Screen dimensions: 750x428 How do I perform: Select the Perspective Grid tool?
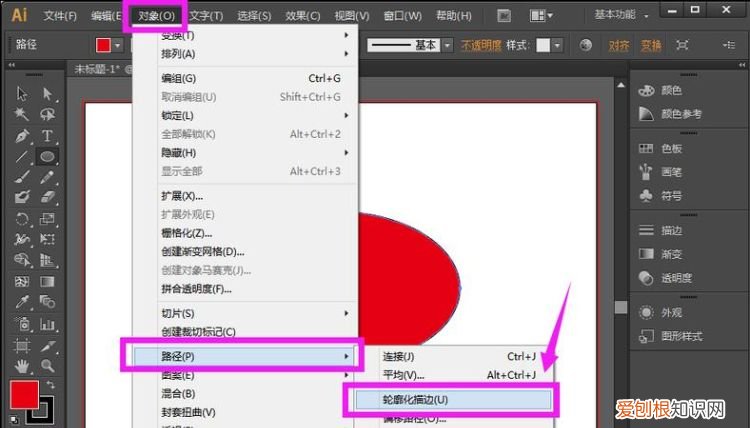tap(47, 260)
